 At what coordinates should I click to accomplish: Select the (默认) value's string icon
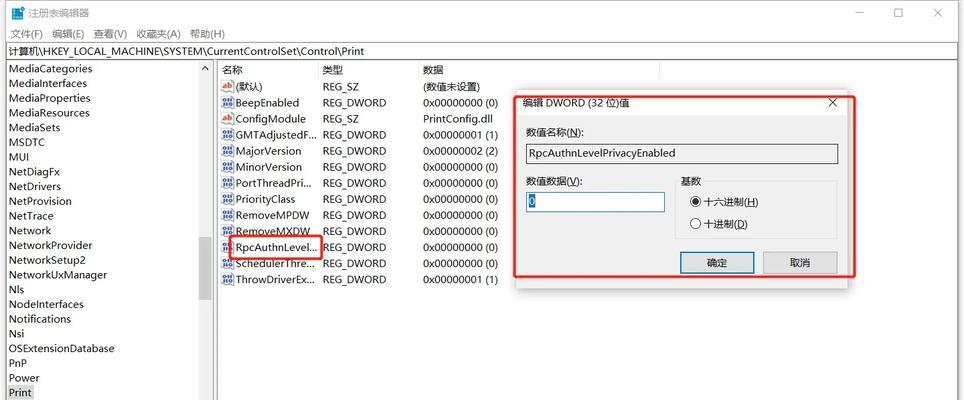(227, 87)
